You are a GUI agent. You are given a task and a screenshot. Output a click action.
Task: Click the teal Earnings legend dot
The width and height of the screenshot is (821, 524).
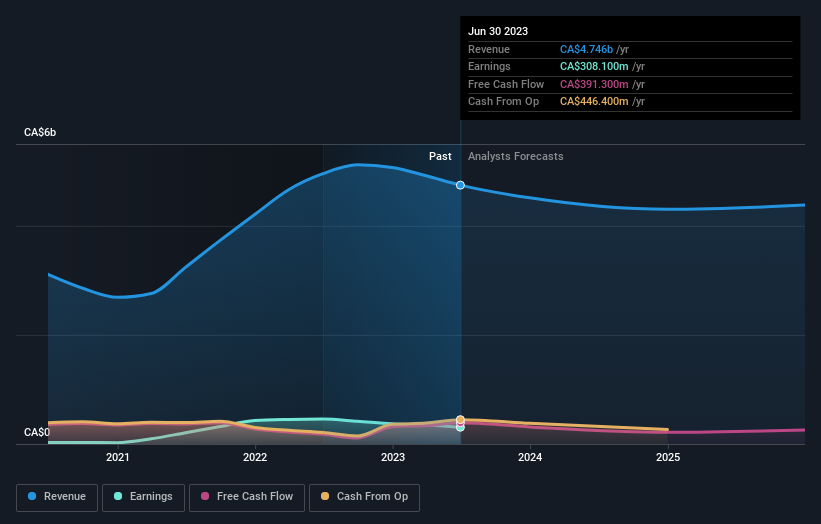coord(118,496)
